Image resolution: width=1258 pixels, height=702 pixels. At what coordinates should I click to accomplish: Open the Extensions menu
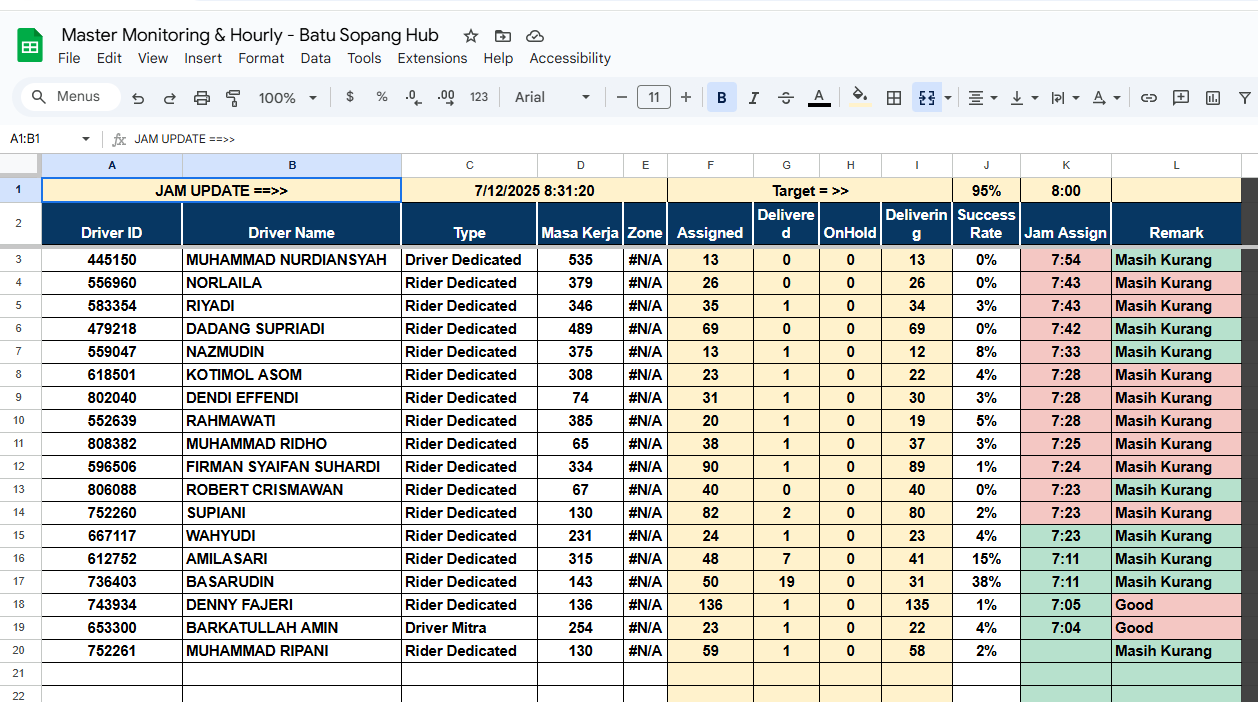pos(432,58)
